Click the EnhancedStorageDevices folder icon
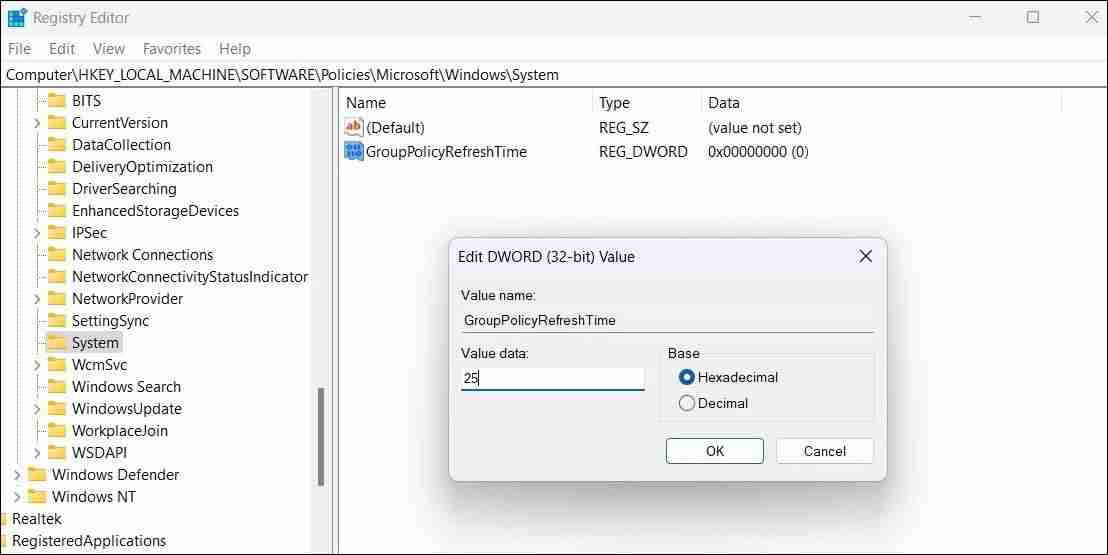 pos(57,210)
